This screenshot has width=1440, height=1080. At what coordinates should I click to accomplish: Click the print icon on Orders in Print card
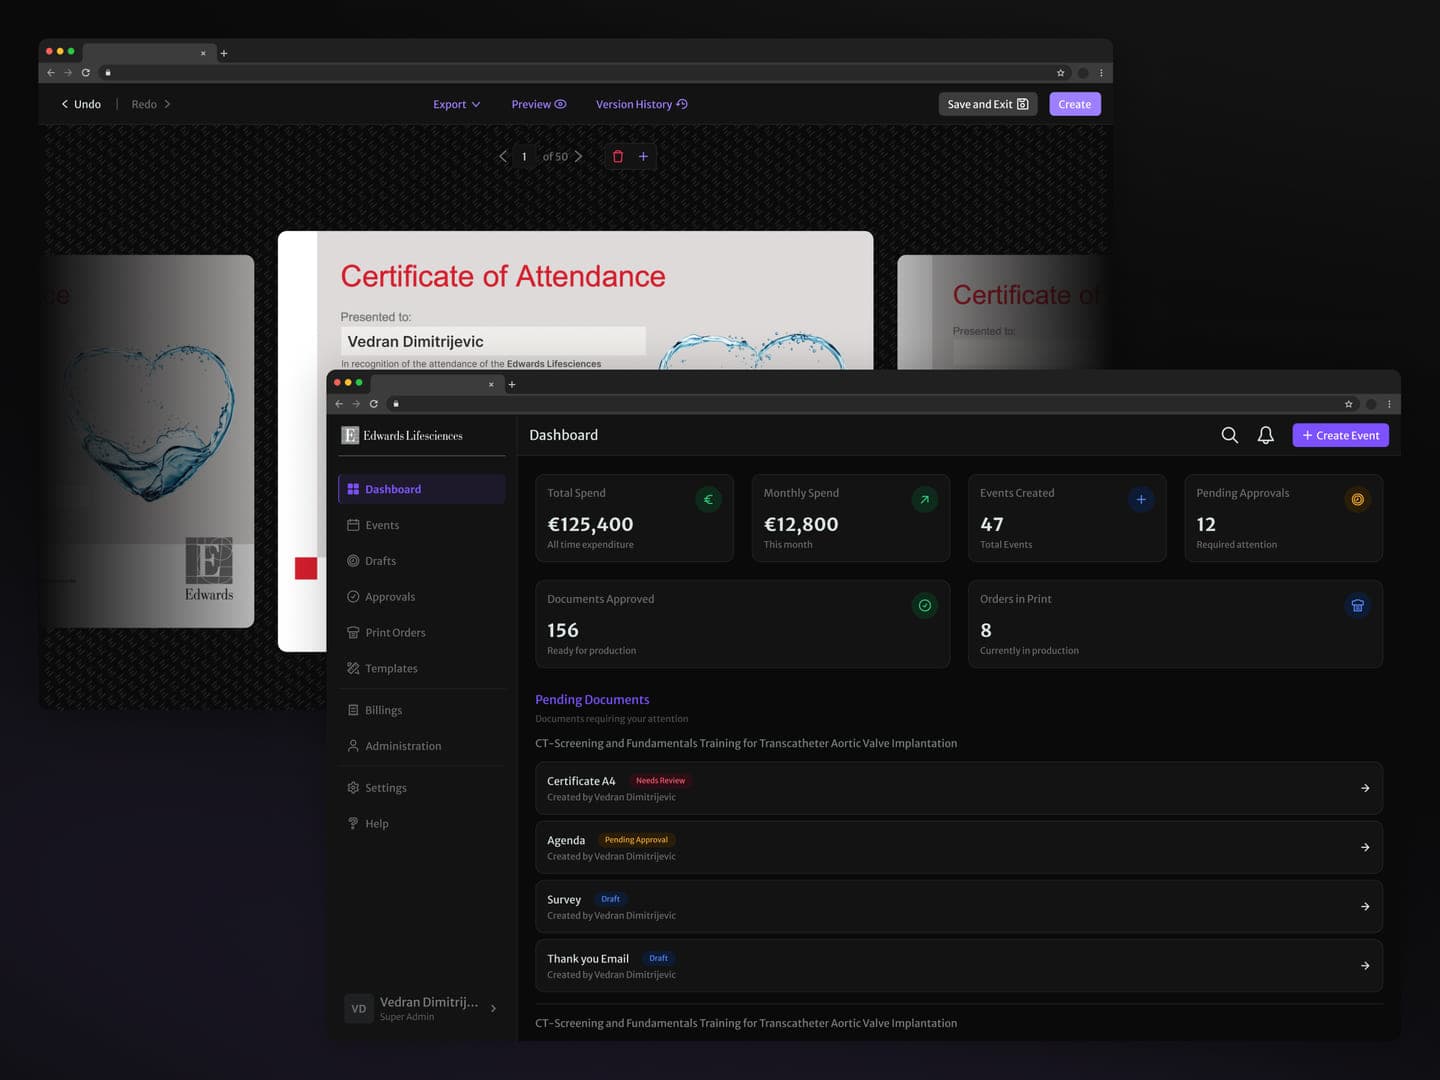tap(1357, 606)
